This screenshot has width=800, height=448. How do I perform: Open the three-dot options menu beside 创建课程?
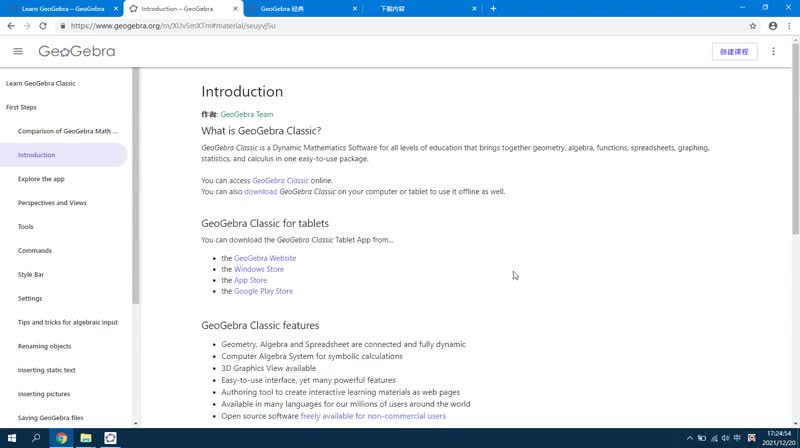click(773, 52)
